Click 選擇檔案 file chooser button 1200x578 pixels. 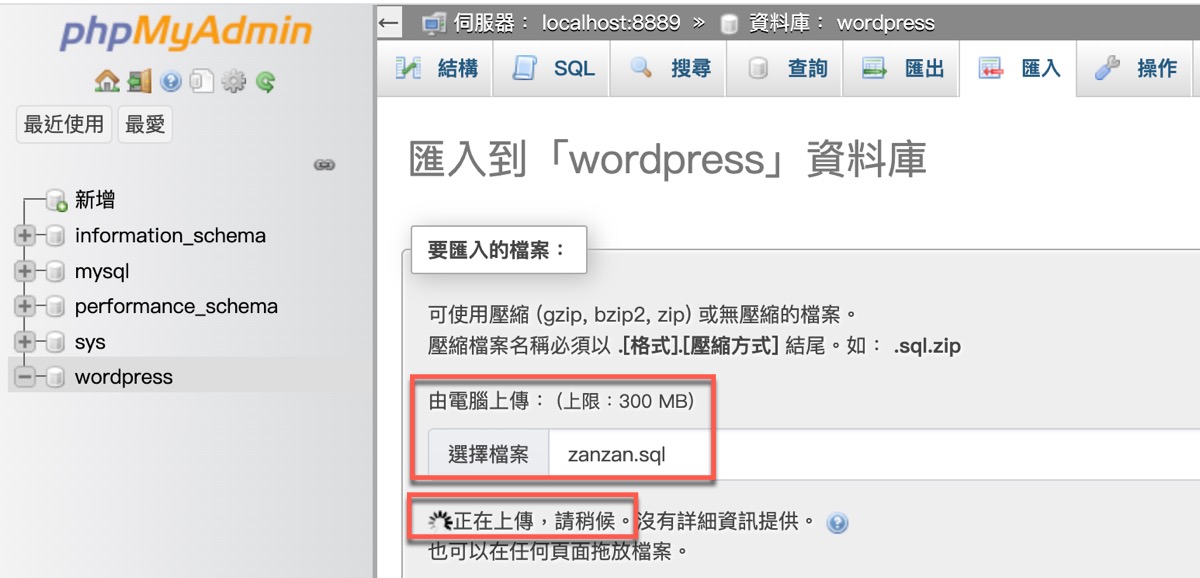(x=489, y=455)
